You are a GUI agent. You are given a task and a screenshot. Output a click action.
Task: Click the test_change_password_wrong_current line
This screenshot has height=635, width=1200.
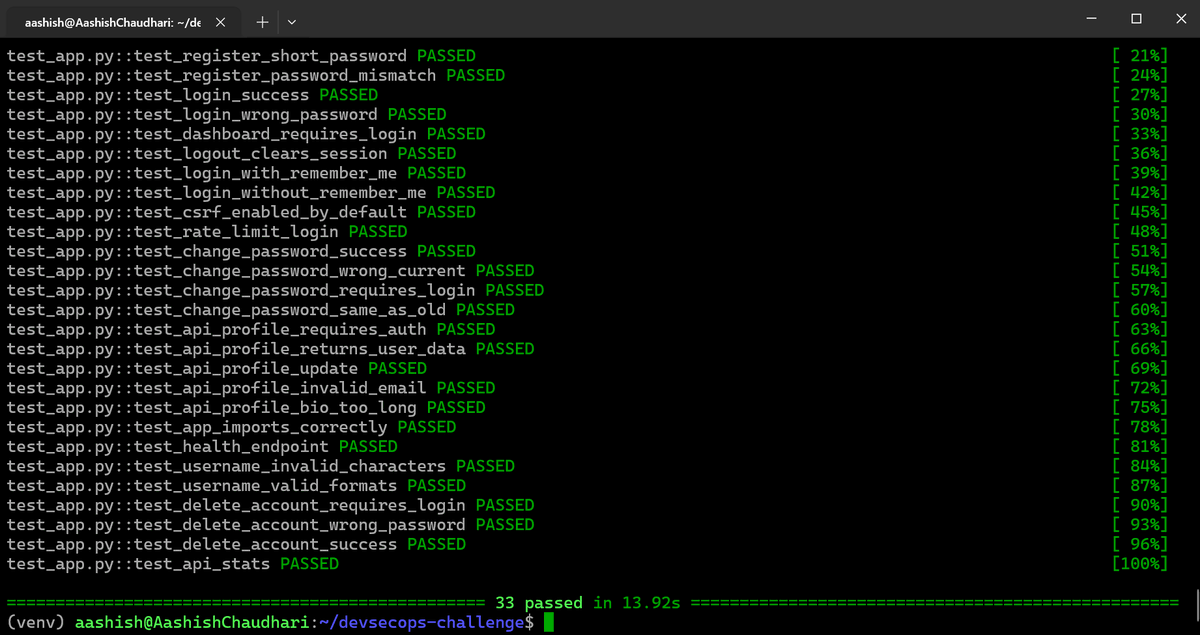coord(271,270)
